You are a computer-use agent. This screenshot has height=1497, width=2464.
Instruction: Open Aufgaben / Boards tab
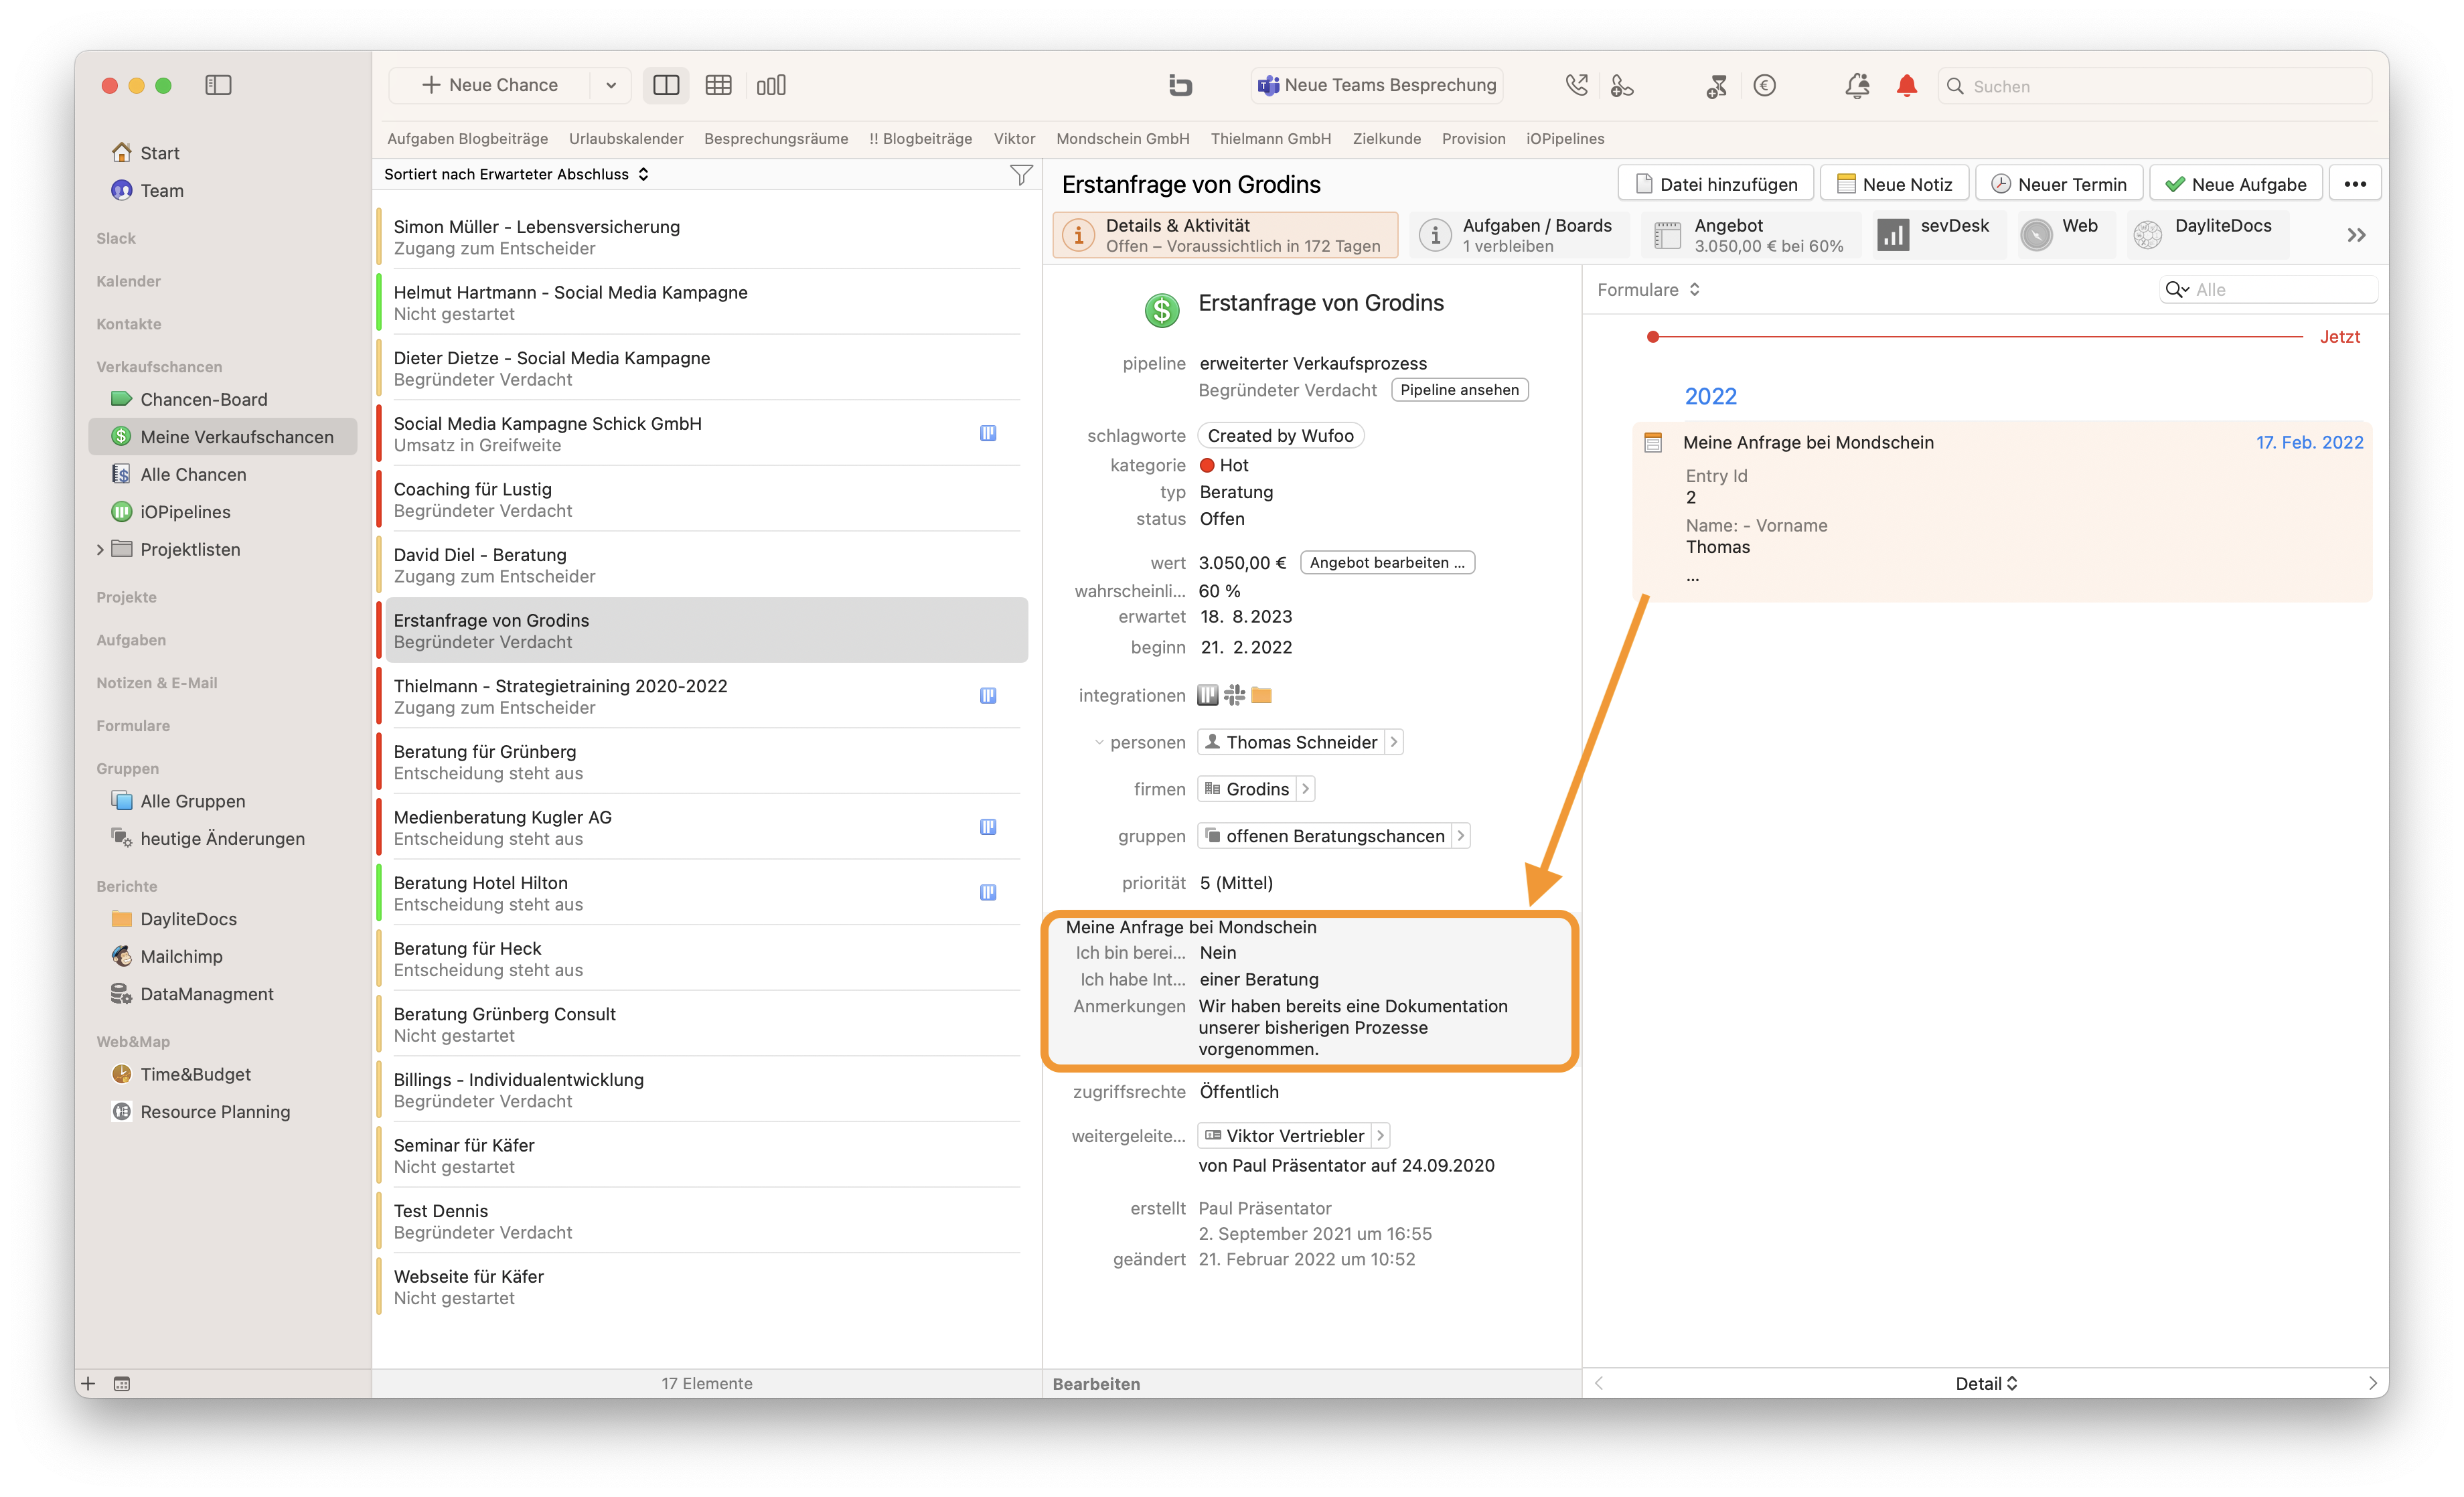point(1519,235)
